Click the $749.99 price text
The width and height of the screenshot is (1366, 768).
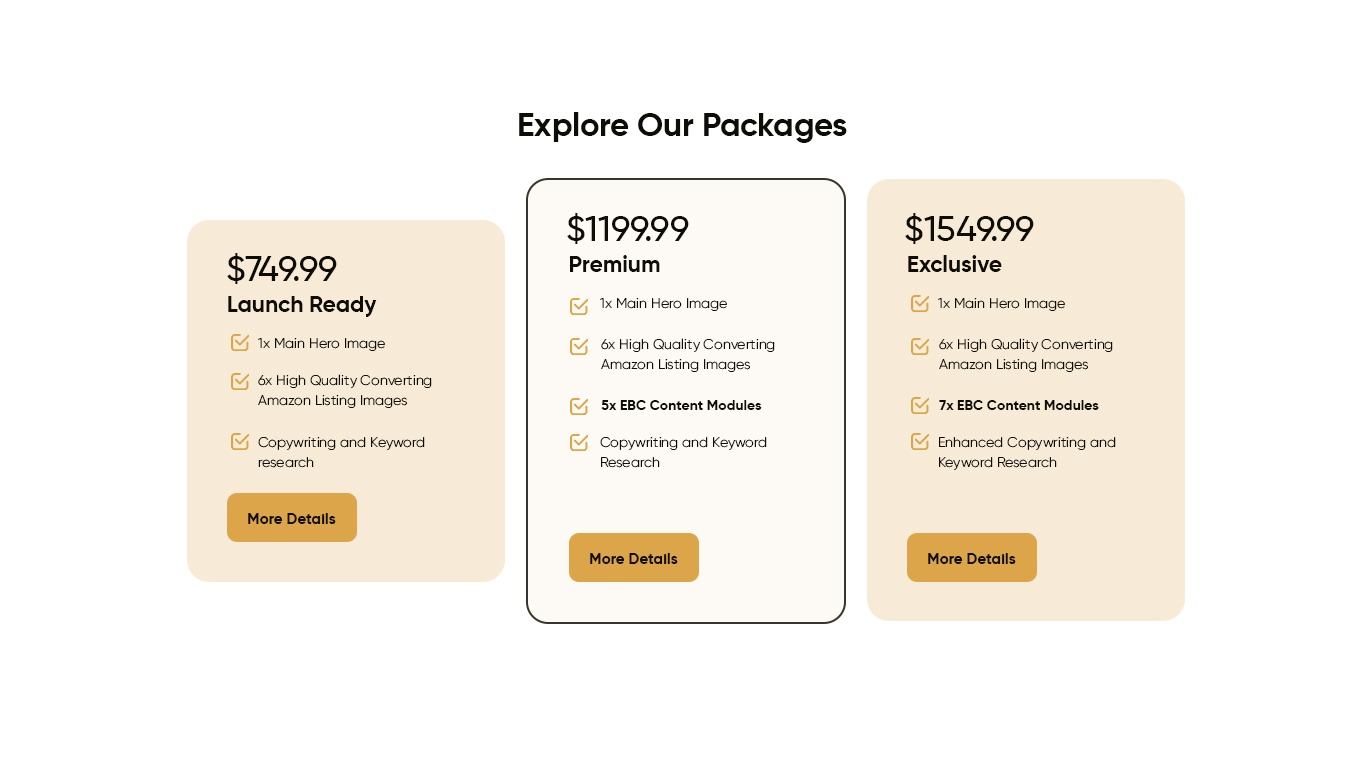tap(282, 269)
